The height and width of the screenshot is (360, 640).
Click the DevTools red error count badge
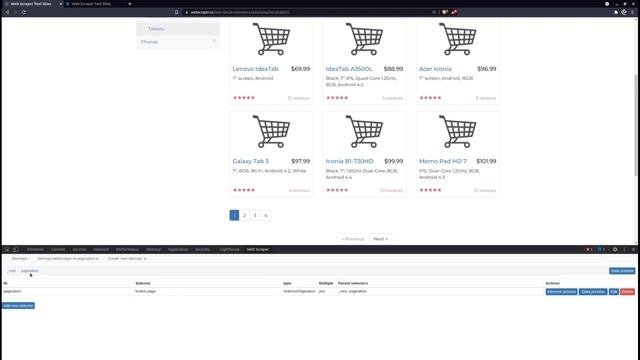click(589, 249)
